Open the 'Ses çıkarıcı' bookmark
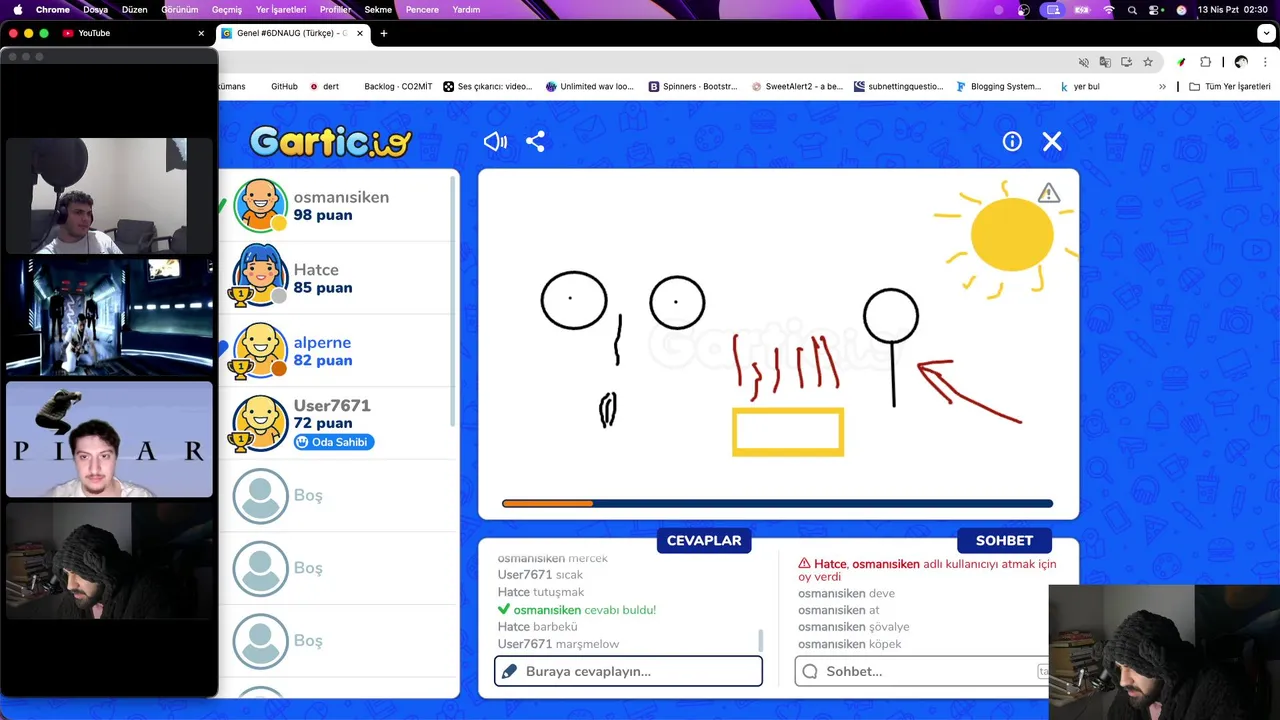Viewport: 1280px width, 720px height. (488, 87)
